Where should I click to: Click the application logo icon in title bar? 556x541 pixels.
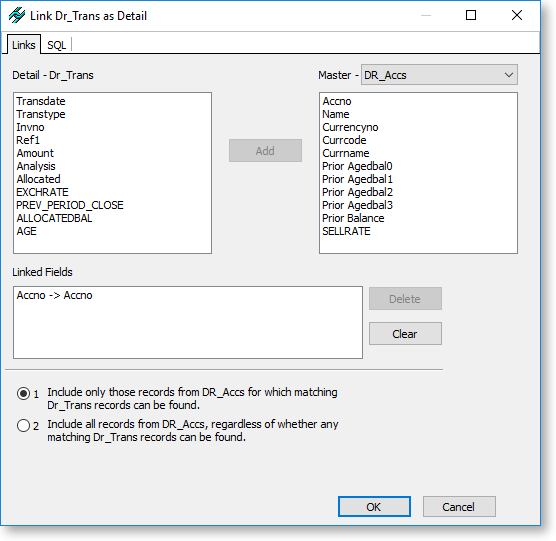tap(17, 16)
